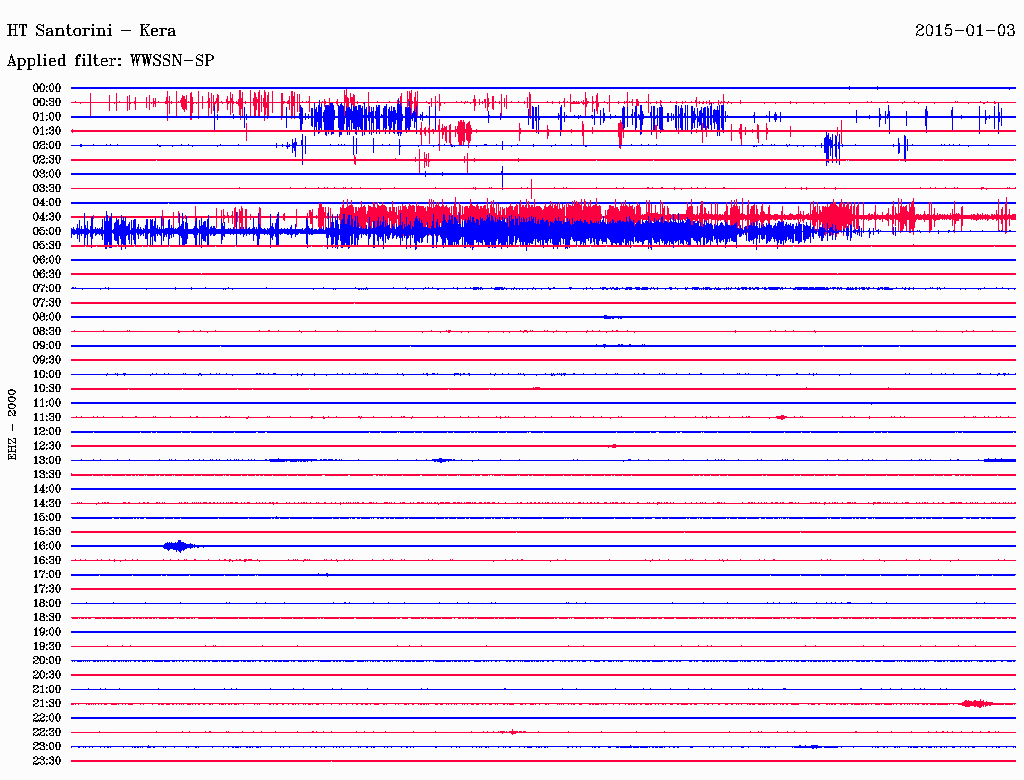Select the 21:30 time label
Image resolution: width=1024 pixels, height=780 pixels.
point(47,704)
